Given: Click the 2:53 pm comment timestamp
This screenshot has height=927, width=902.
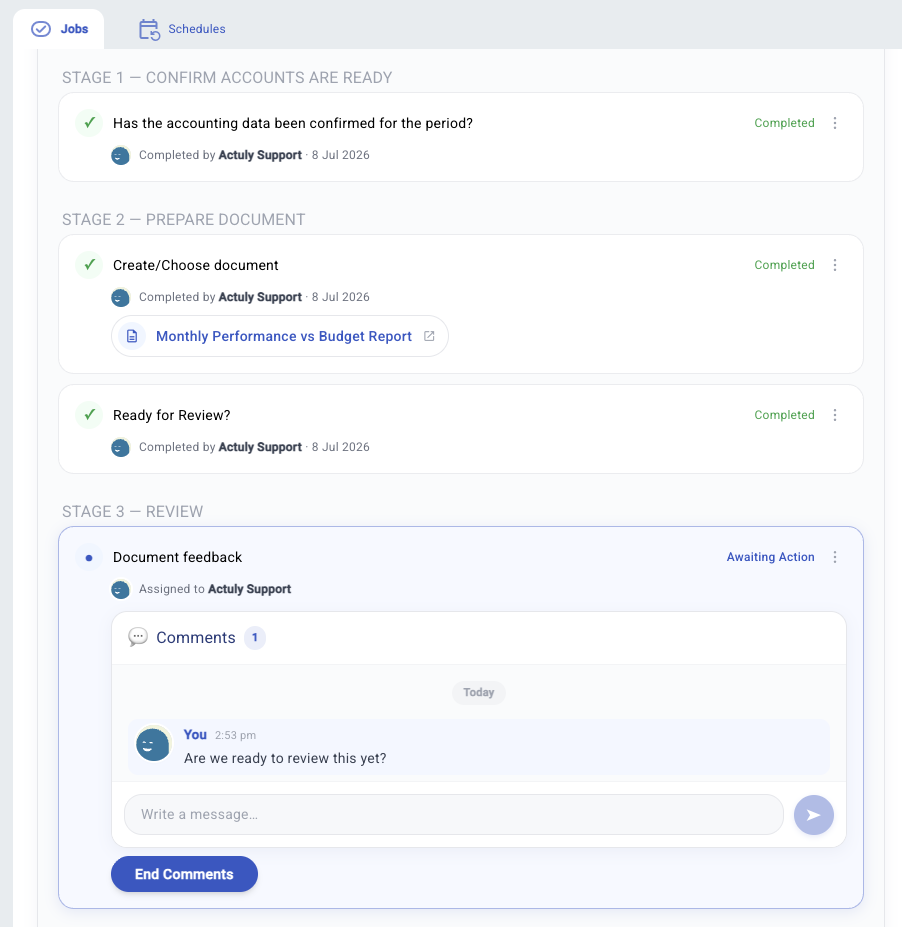Looking at the screenshot, I should [235, 735].
